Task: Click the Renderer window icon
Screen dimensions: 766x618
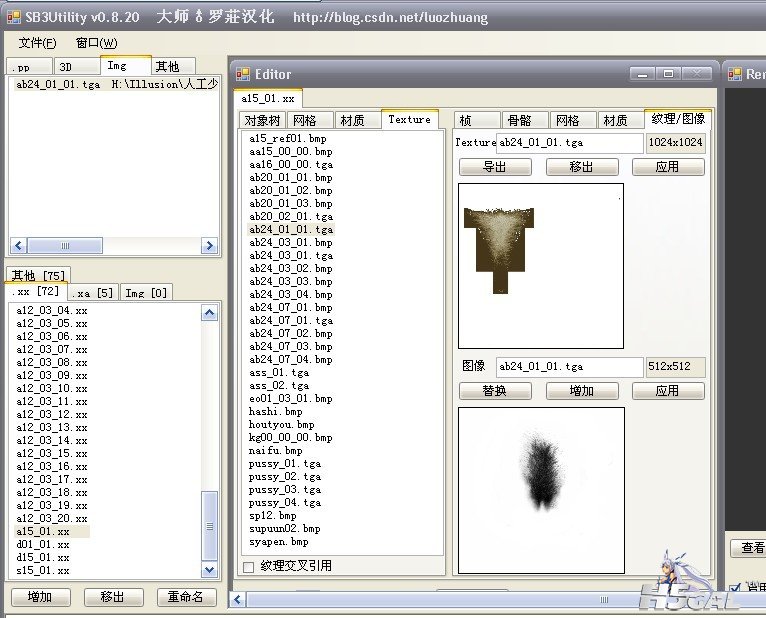Action: point(735,74)
